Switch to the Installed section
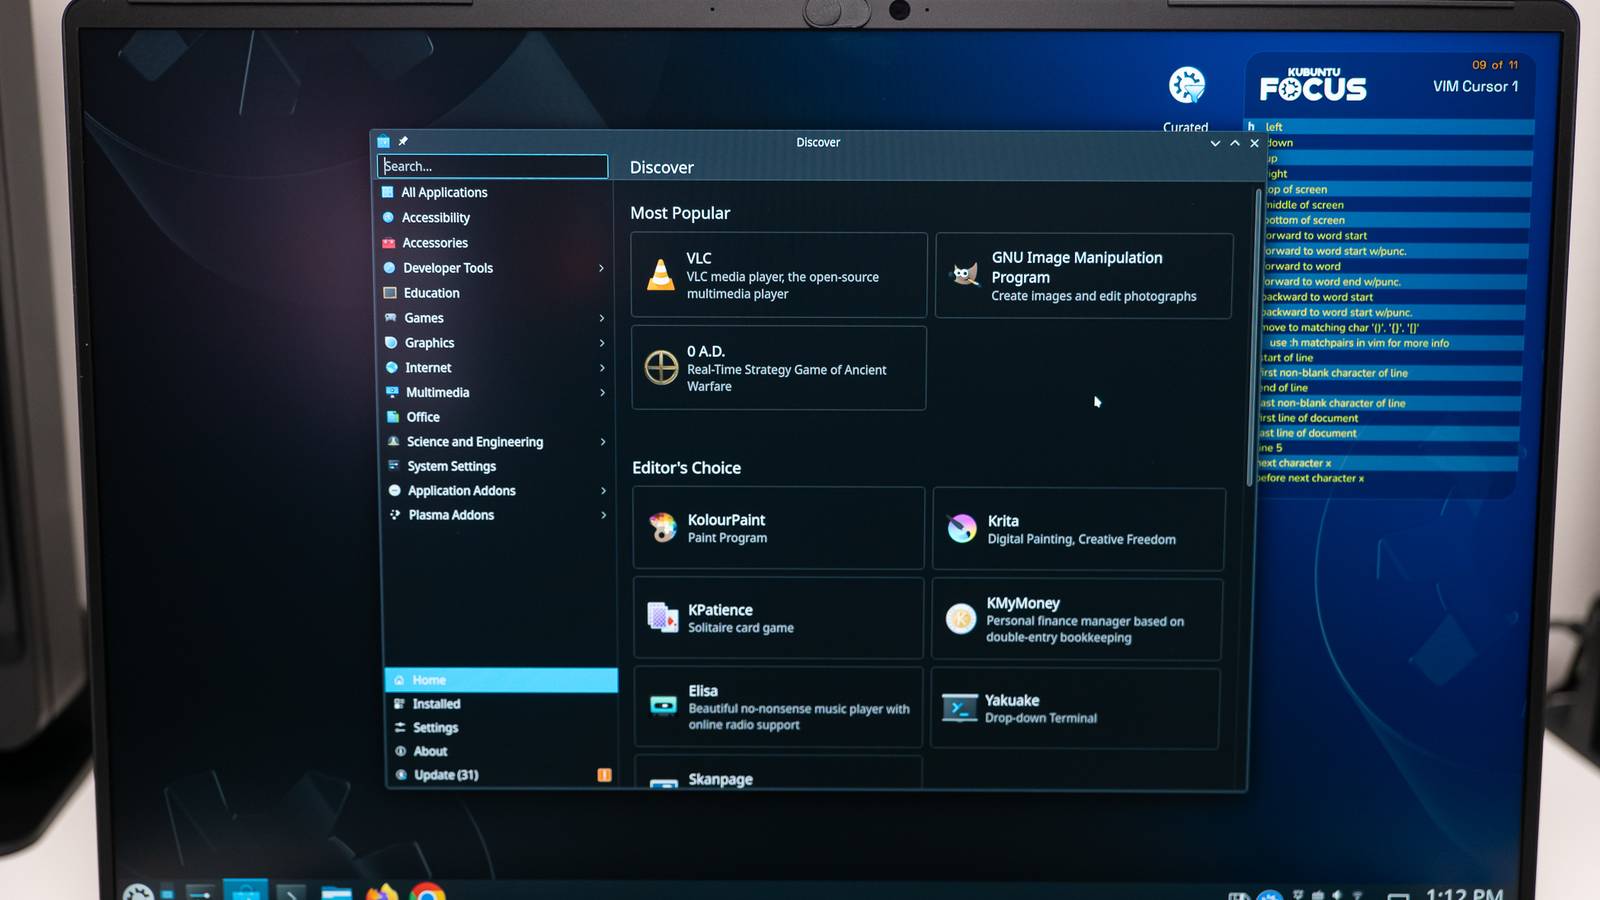Screen dimensions: 1600x900 tap(437, 703)
